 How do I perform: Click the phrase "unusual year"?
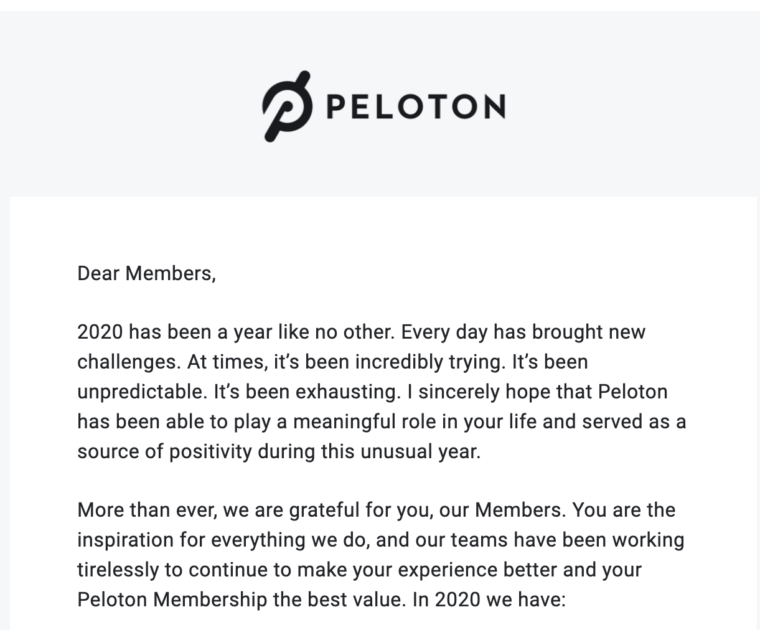click(427, 451)
